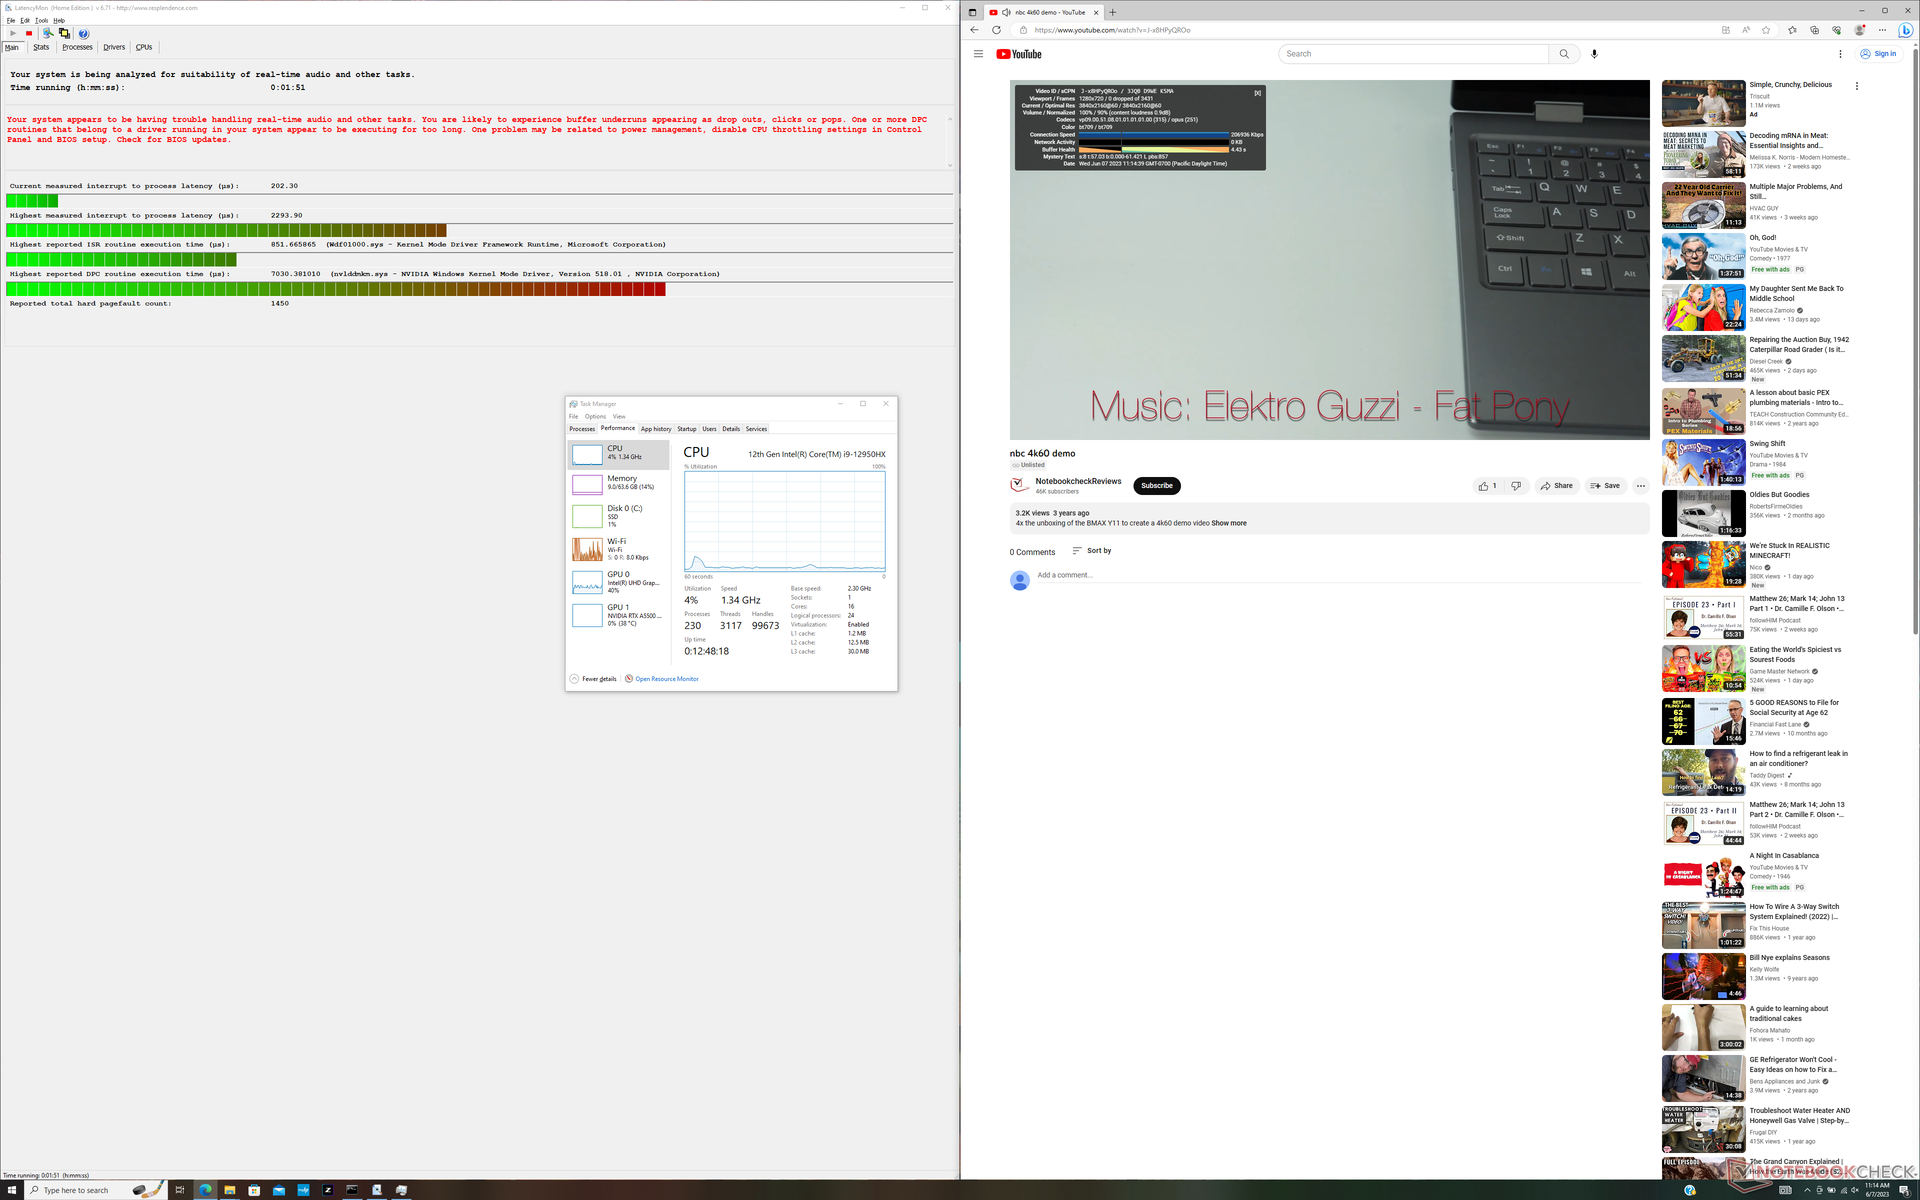Close the stats for nerds overlay
This screenshot has width=1920, height=1200.
click(x=1257, y=93)
